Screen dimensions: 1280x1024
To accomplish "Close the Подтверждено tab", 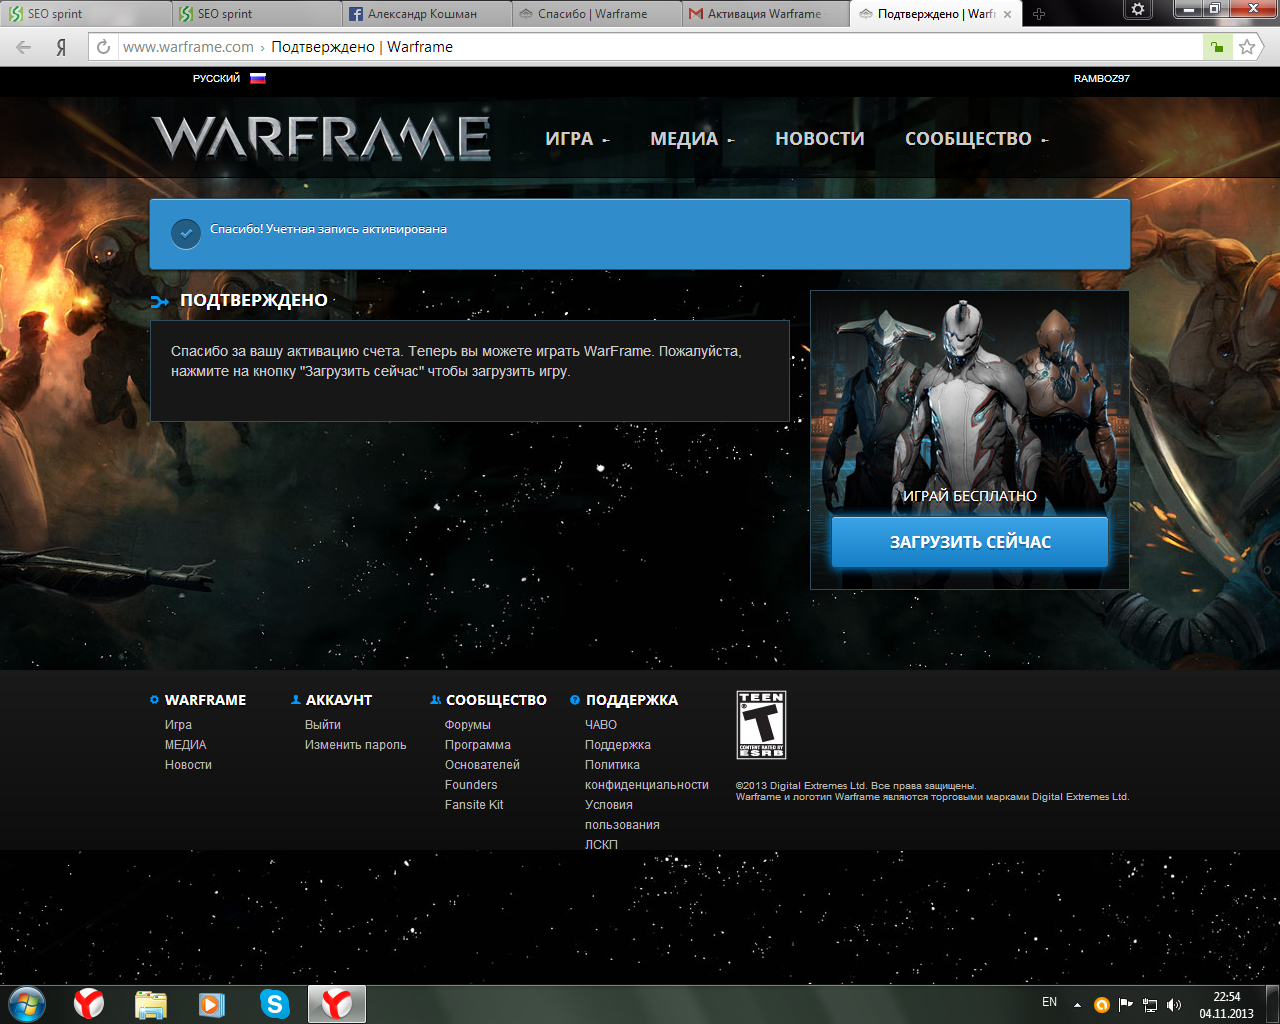I will 1007,14.
